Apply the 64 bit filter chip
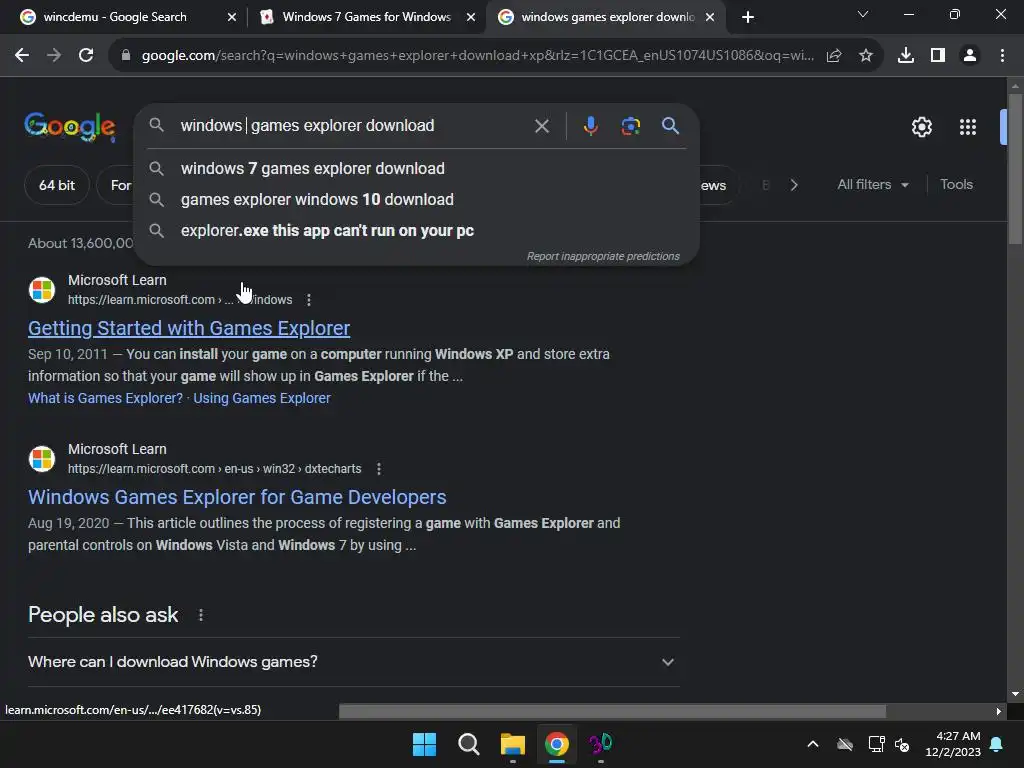Screen dimensions: 1024x768 (x=57, y=185)
